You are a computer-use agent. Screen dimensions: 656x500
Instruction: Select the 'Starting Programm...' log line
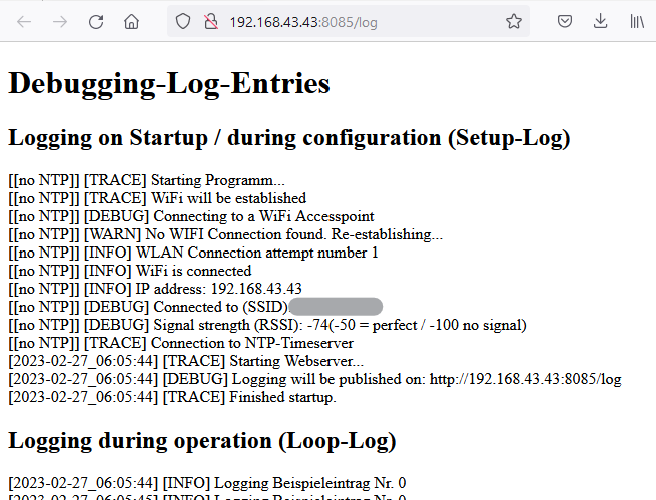point(146,180)
